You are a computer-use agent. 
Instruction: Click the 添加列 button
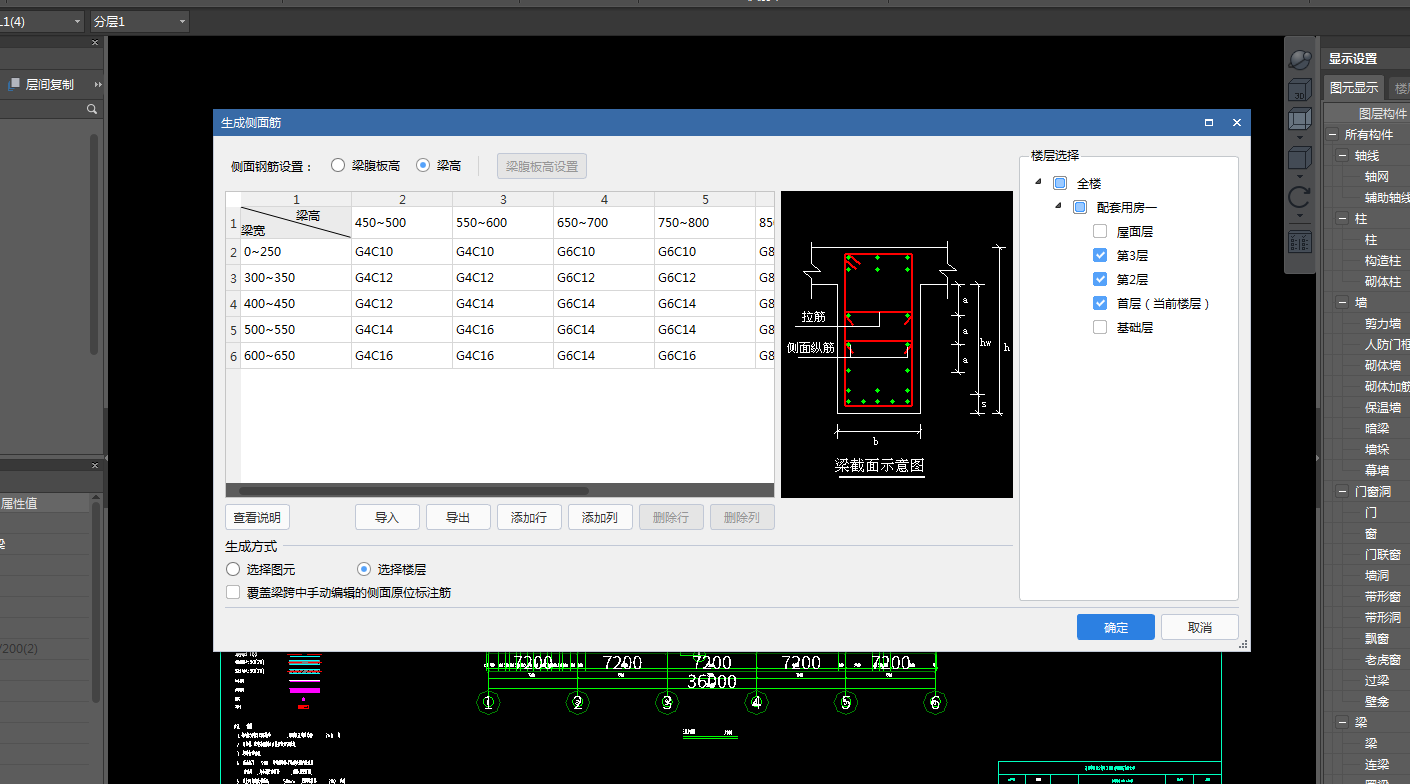click(x=600, y=517)
